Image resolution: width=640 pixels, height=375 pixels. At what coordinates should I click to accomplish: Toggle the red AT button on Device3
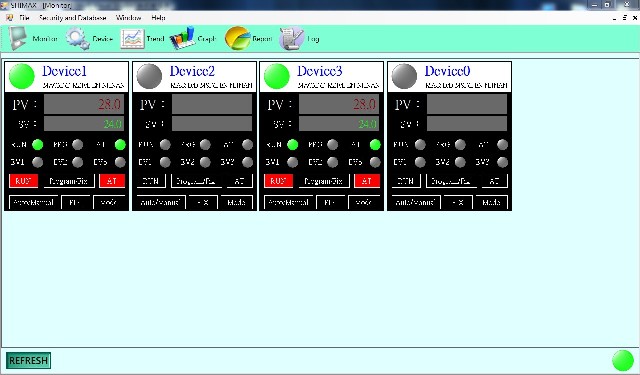[x=367, y=181]
